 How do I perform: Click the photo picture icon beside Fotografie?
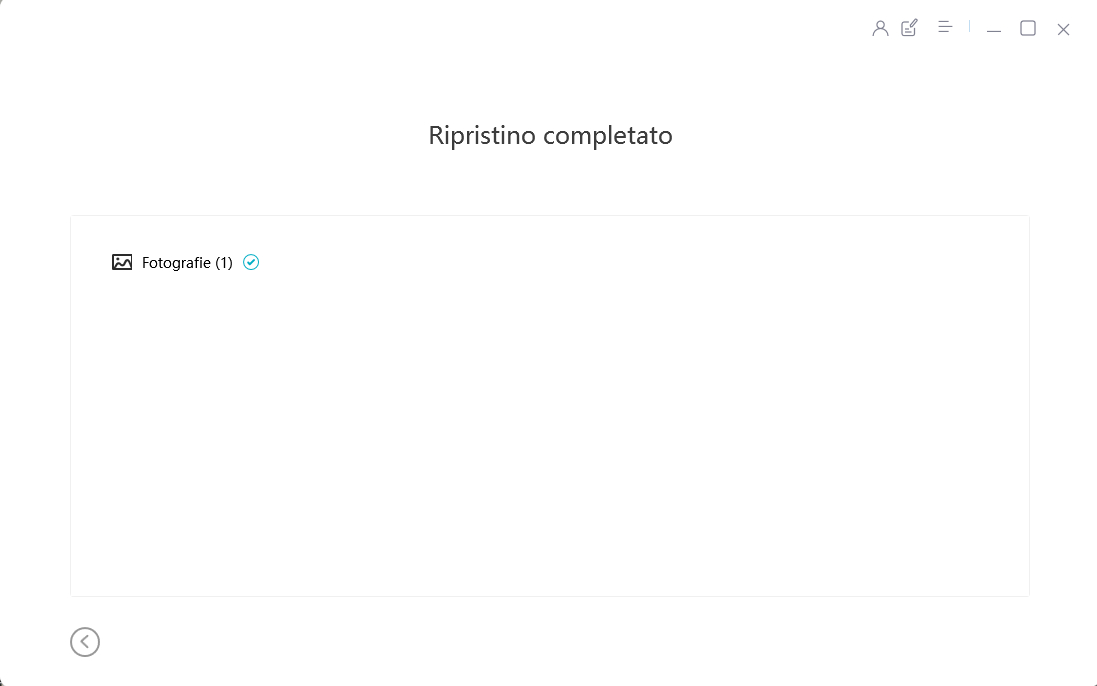[122, 262]
